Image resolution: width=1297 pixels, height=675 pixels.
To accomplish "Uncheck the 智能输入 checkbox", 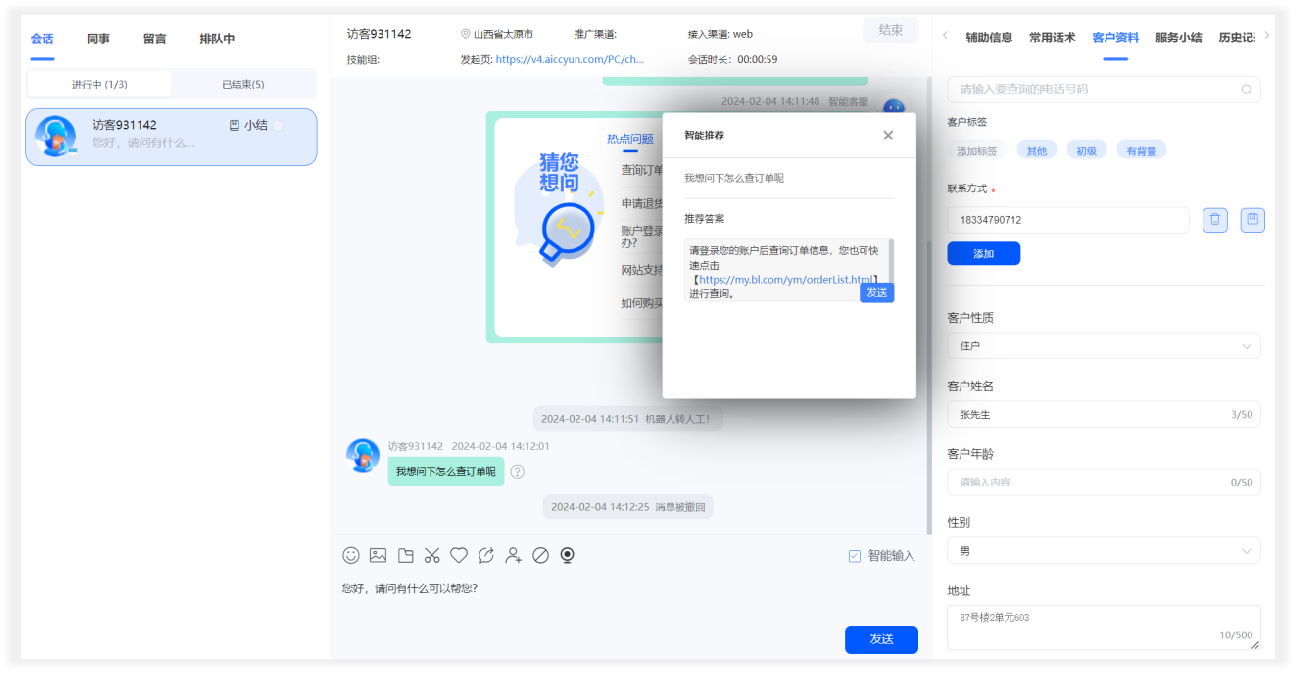I will [855, 556].
